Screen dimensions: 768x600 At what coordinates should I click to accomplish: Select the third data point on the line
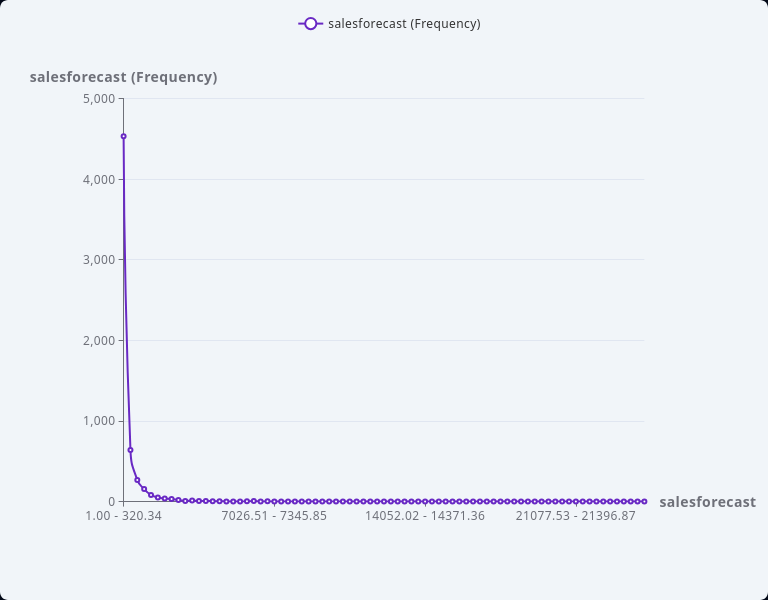coord(137,480)
